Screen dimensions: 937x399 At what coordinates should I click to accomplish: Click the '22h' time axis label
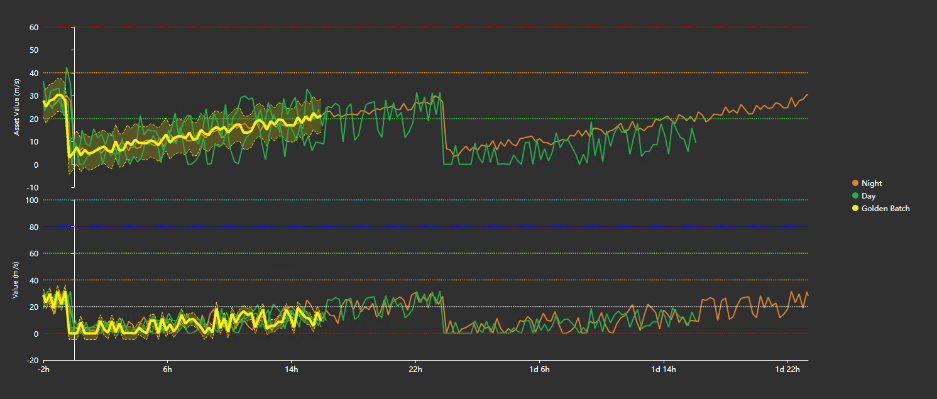coord(415,370)
